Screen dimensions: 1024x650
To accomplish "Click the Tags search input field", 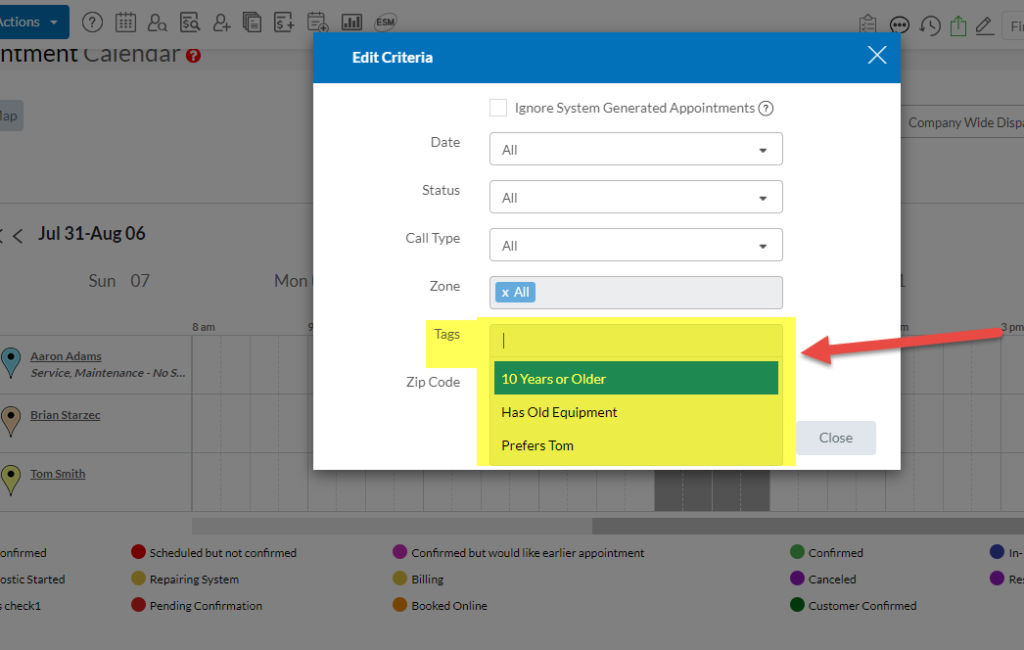I will point(635,340).
